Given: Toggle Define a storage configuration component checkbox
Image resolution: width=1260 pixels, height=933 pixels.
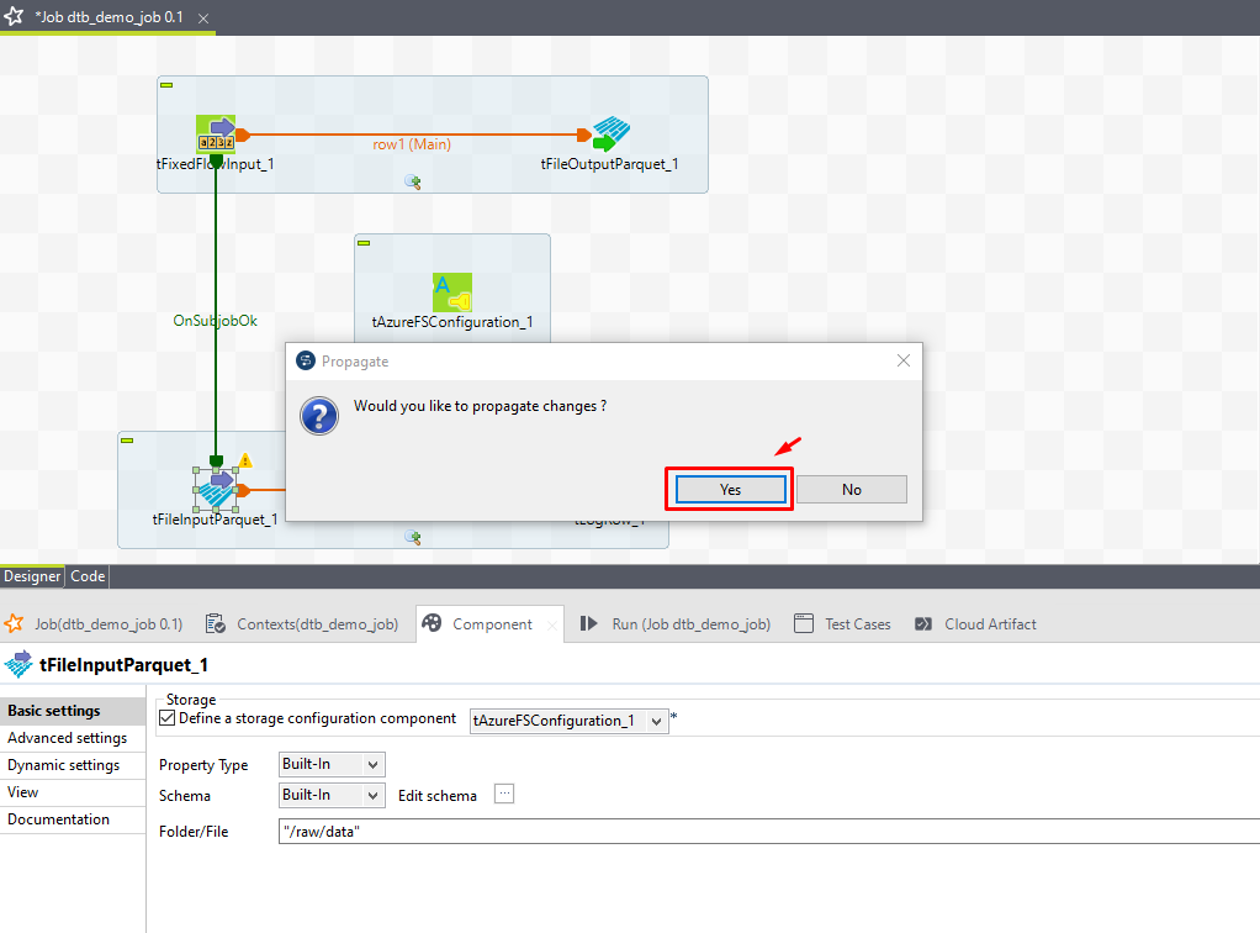Looking at the screenshot, I should coord(168,718).
